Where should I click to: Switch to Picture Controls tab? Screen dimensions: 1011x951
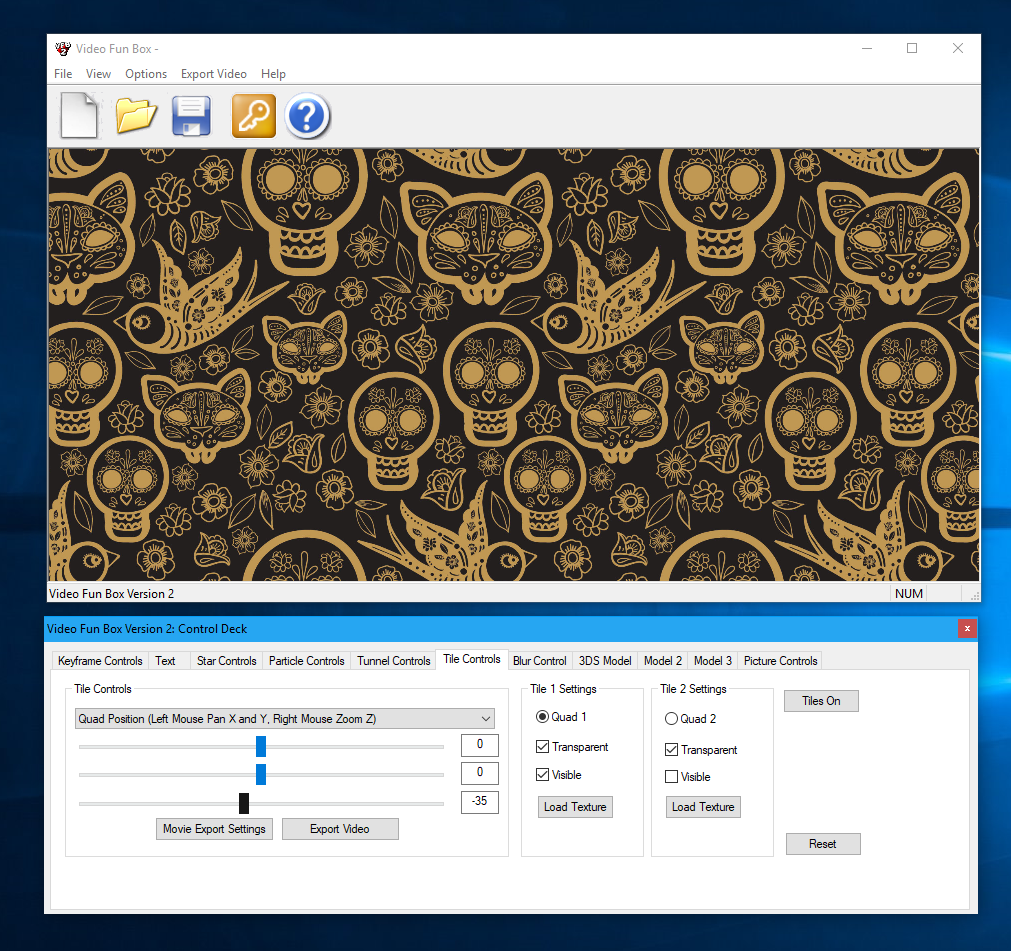780,661
